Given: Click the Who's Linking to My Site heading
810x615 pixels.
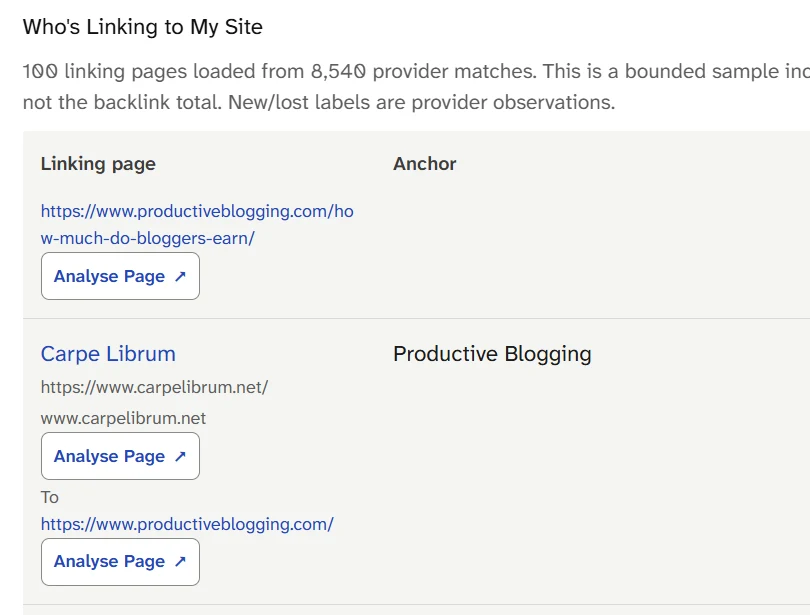Looking at the screenshot, I should [x=143, y=27].
